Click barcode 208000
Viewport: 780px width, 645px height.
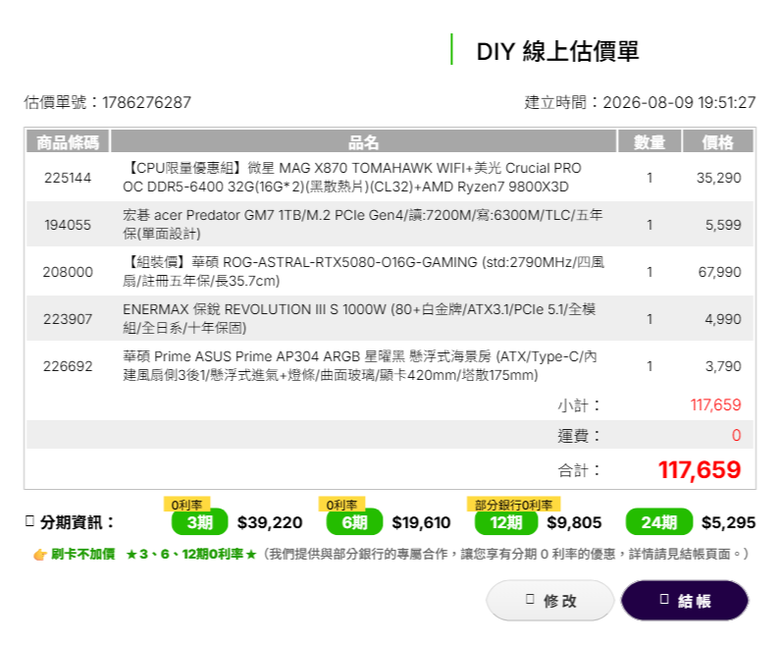tap(68, 272)
